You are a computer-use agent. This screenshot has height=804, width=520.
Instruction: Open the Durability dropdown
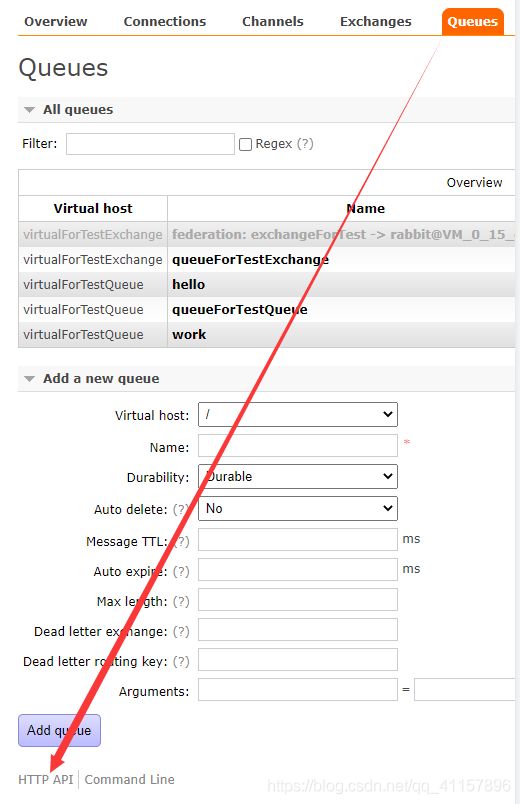point(298,476)
